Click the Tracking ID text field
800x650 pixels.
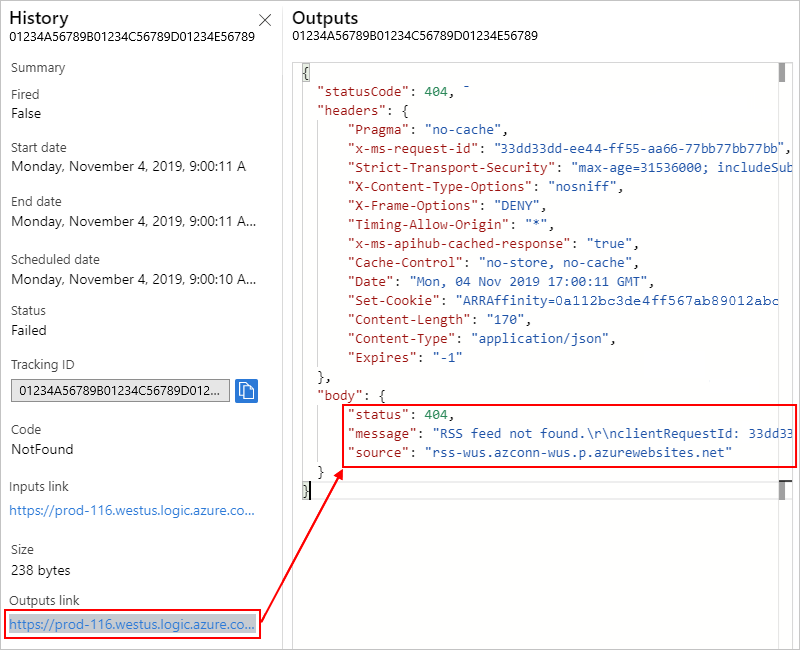tap(120, 391)
